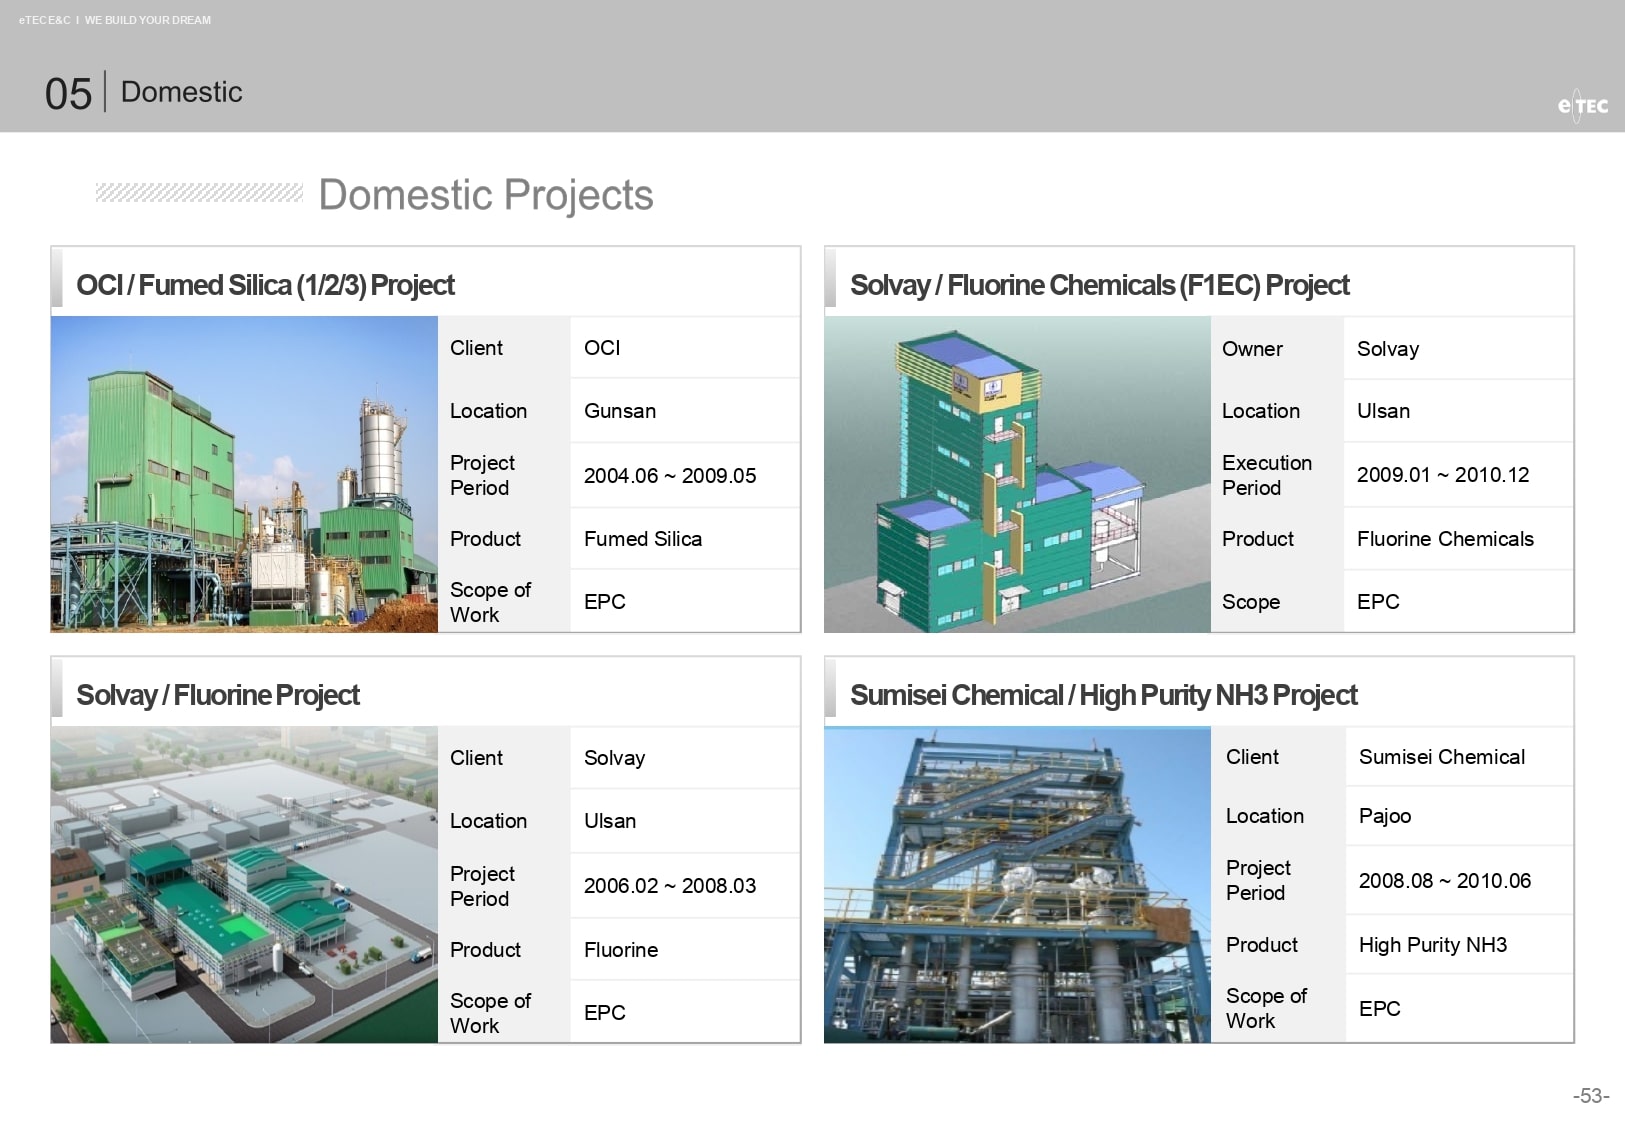Click 'Scope of Work' label in the OCI table
Image resolution: width=1625 pixels, height=1125 pixels.
tap(490, 602)
